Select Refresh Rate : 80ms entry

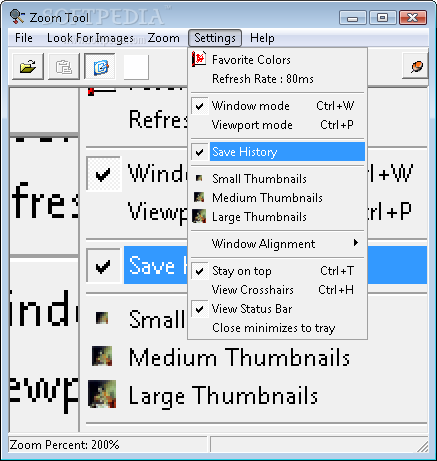tap(278, 79)
